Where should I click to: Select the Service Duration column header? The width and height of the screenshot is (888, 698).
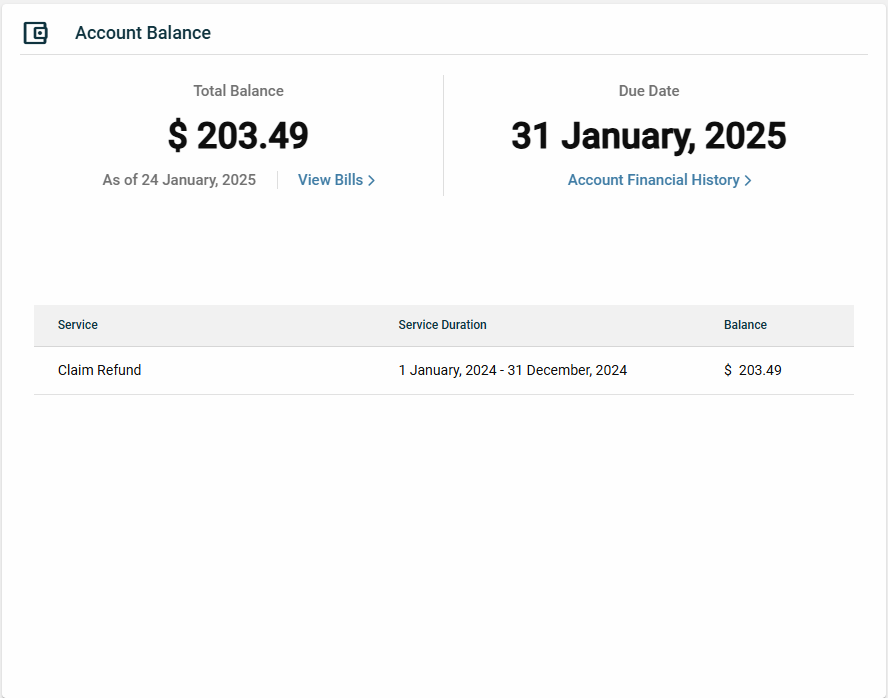click(x=442, y=325)
